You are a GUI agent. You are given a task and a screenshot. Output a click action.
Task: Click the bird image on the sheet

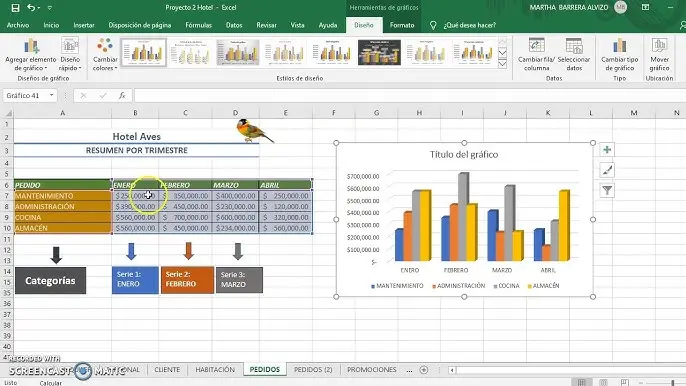(254, 131)
